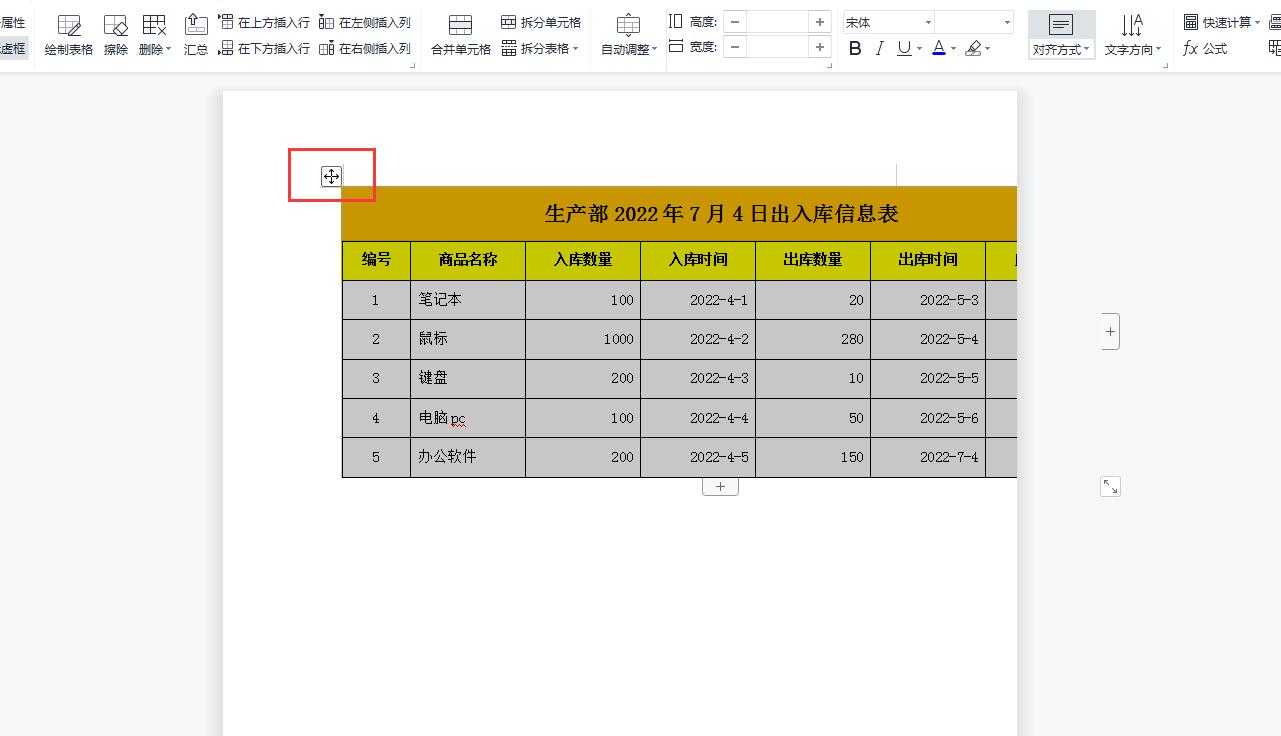Viewport: 1281px width, 736px height.
Task: Open the 公式 (Formula) tool
Action: [1207, 47]
